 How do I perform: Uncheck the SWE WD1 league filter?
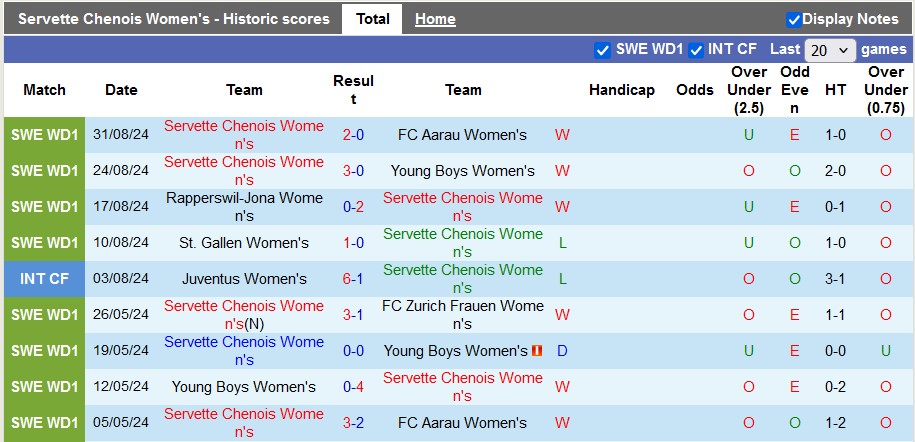pos(602,50)
